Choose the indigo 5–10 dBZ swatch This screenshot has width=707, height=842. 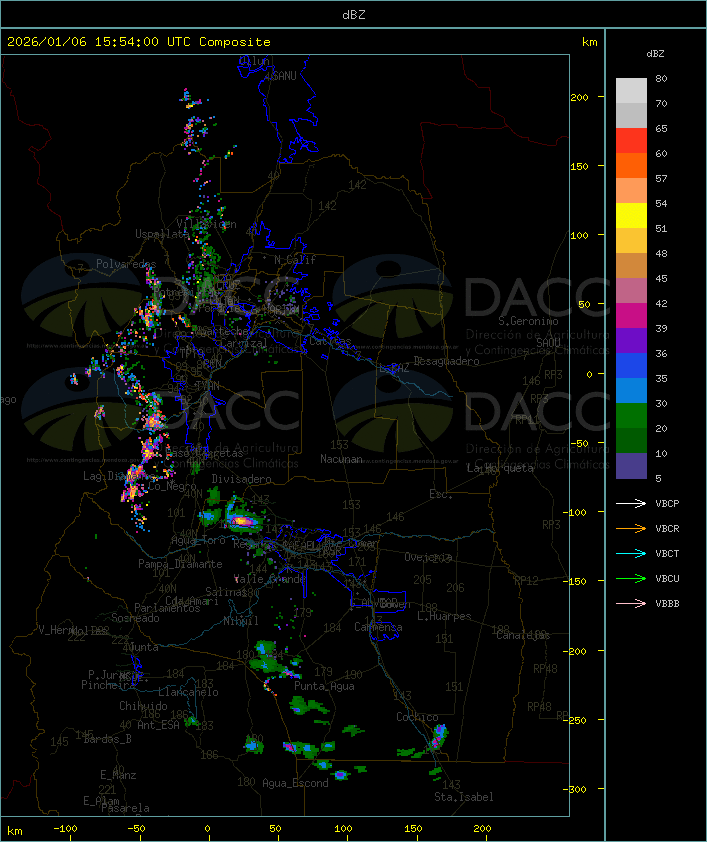[x=631, y=466]
